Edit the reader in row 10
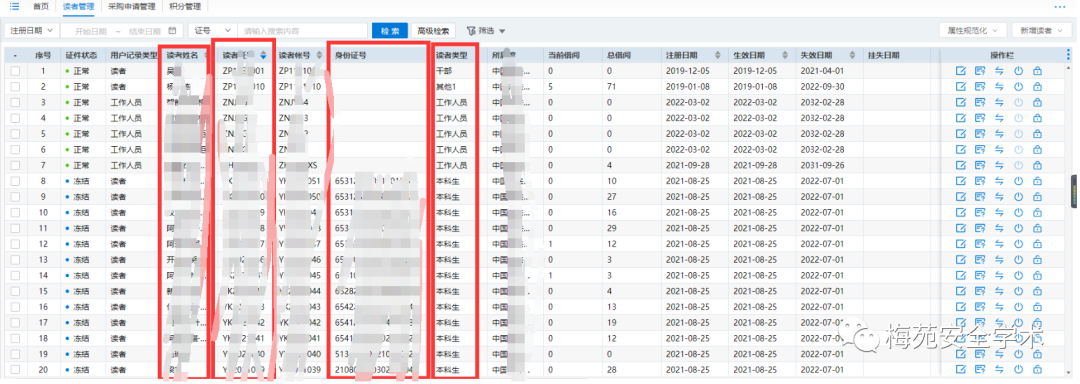1080x384 pixels. [x=961, y=213]
